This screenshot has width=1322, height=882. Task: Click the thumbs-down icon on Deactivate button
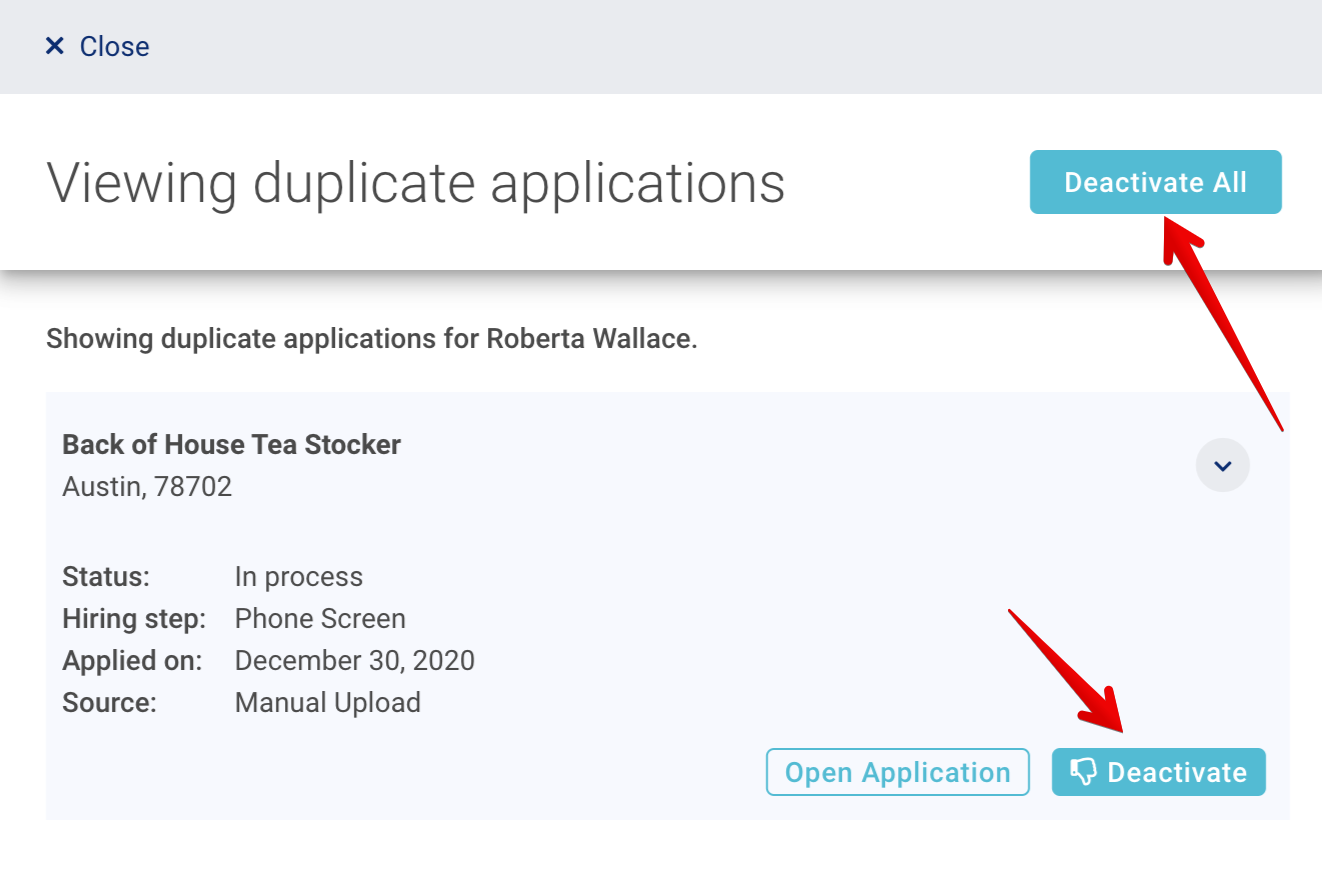click(1083, 771)
